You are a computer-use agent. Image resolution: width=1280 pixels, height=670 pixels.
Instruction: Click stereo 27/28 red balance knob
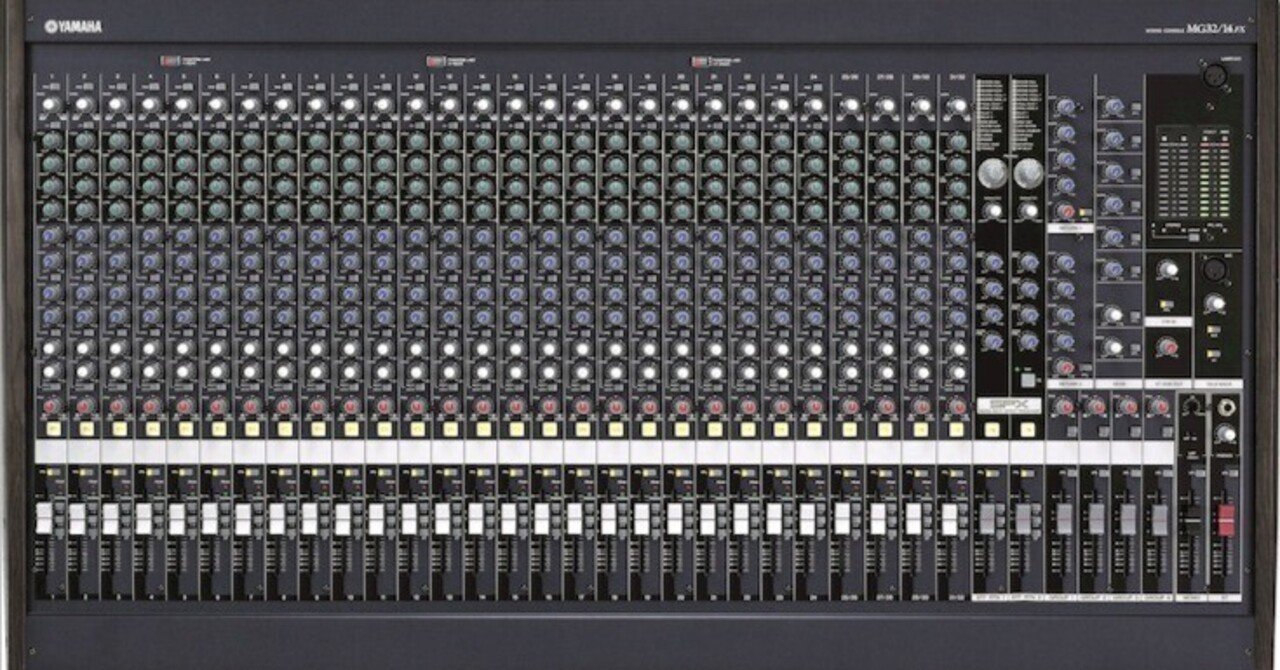885,406
